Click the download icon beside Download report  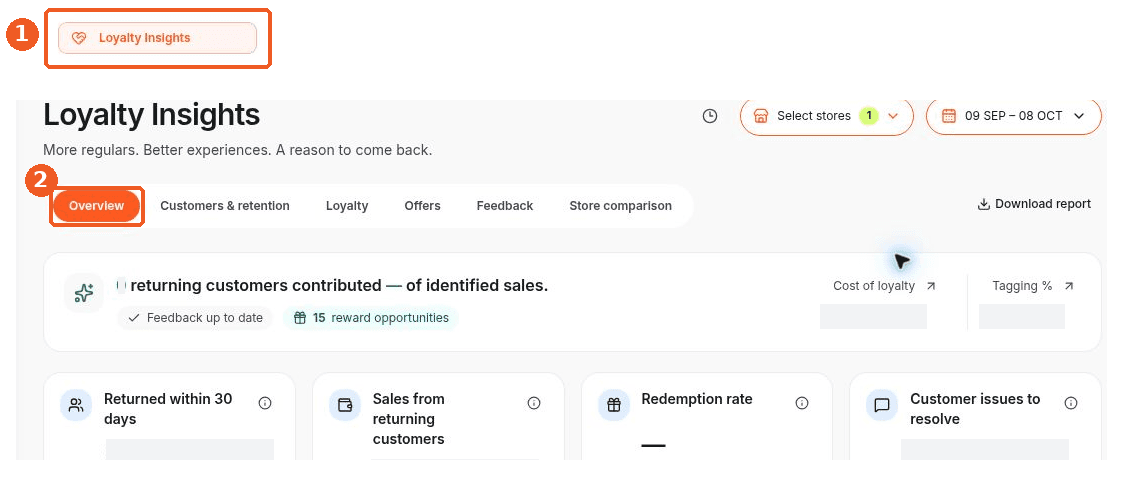click(x=984, y=205)
